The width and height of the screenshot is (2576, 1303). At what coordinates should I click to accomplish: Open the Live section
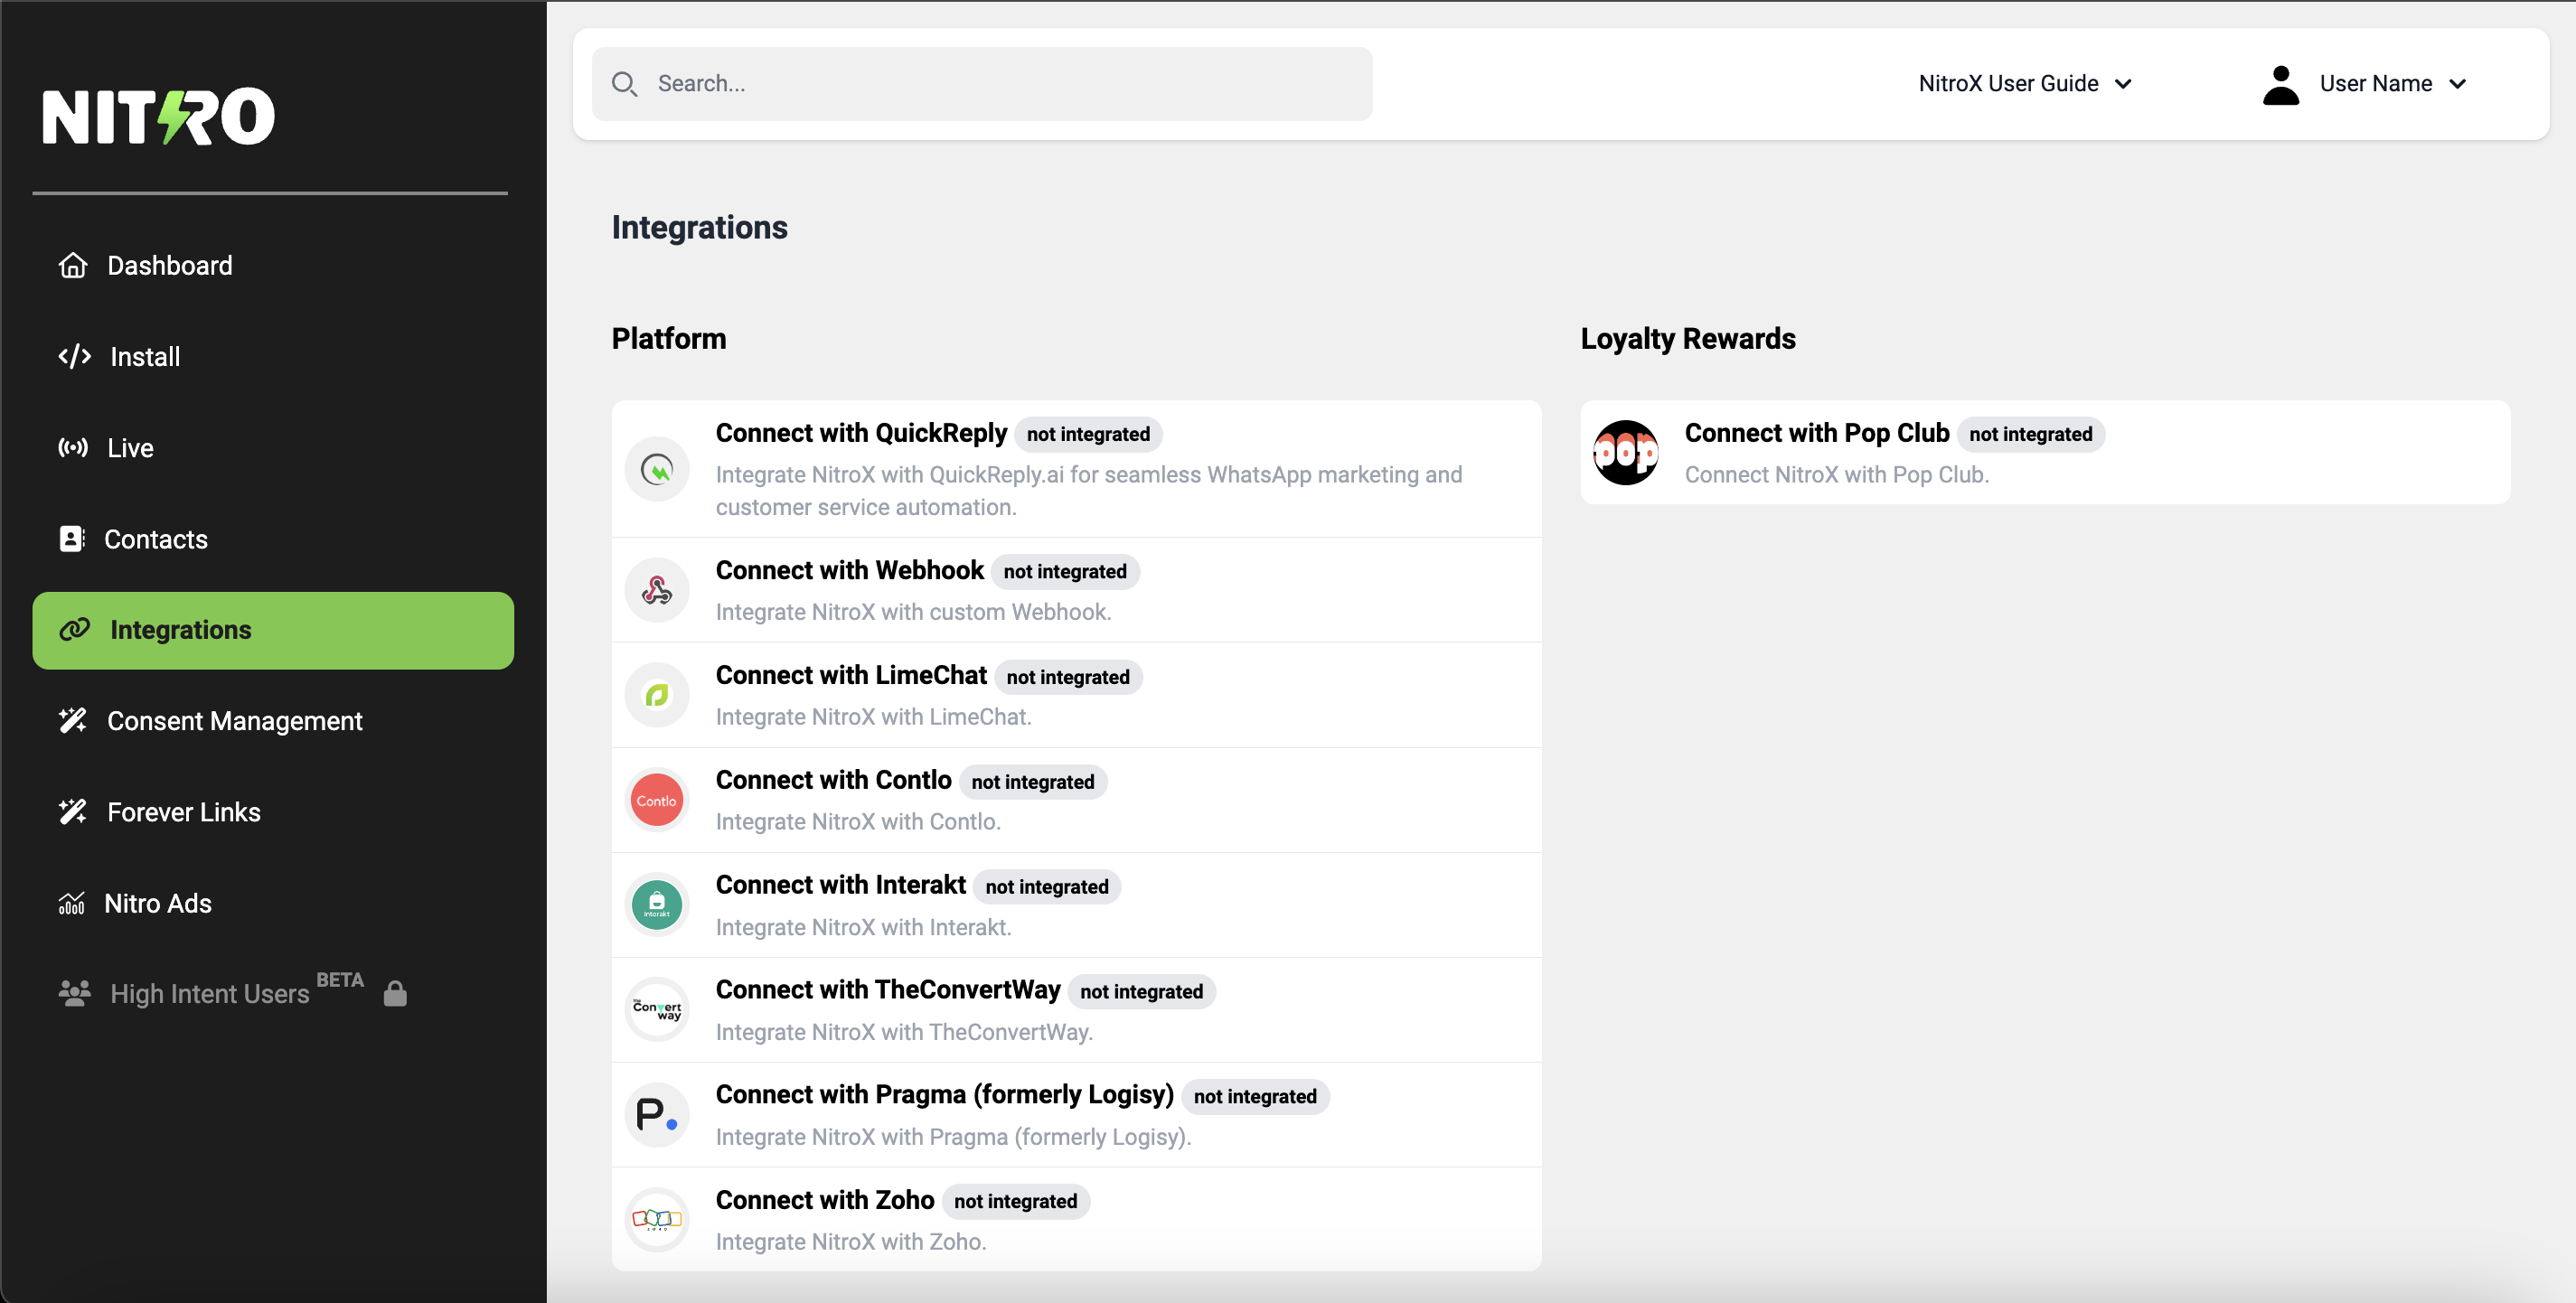click(x=273, y=447)
